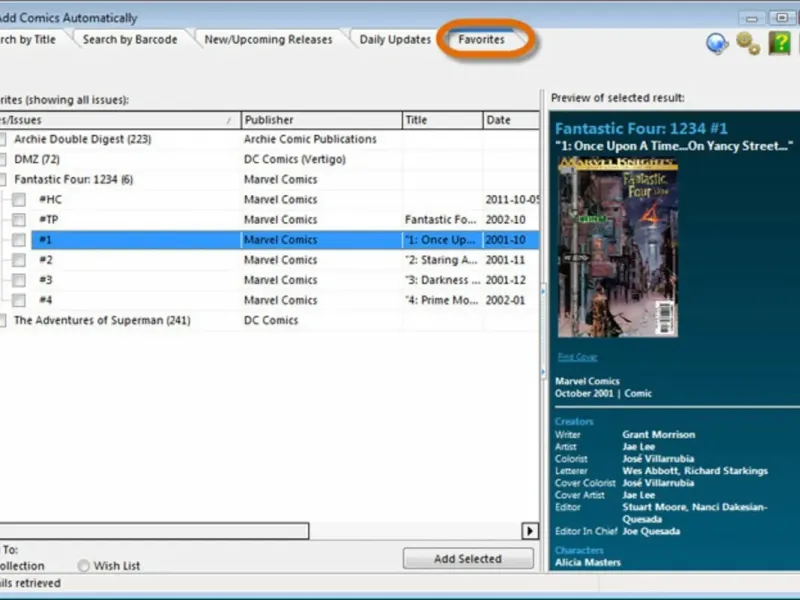Switch to the Favorites tab
The width and height of the screenshot is (800, 600).
(x=481, y=39)
